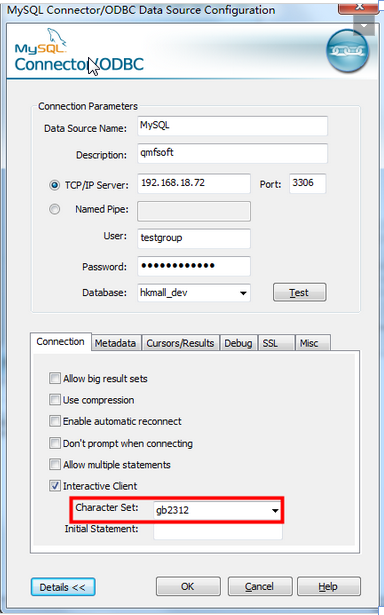Open the Metadata tab
This screenshot has width=384, height=615.
pyautogui.click(x=115, y=343)
